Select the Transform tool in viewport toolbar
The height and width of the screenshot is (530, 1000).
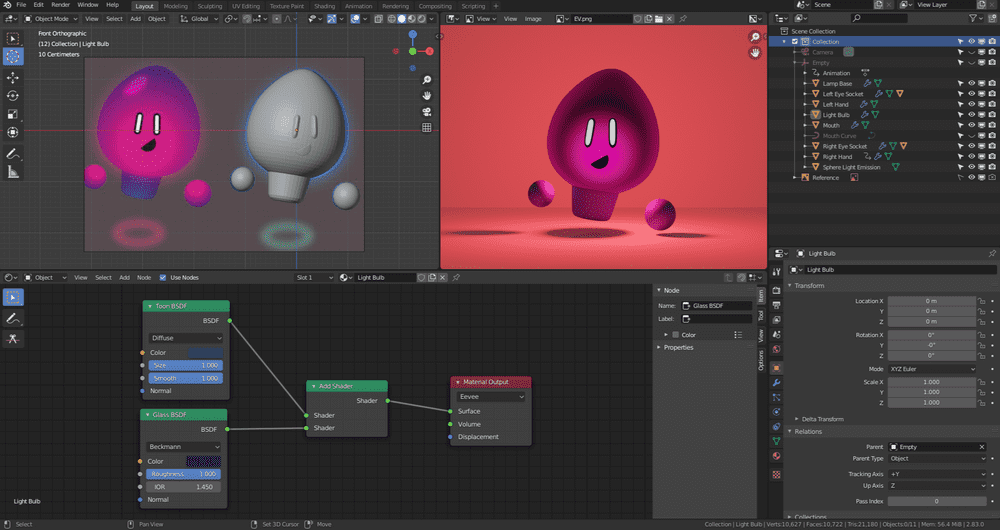click(13, 132)
